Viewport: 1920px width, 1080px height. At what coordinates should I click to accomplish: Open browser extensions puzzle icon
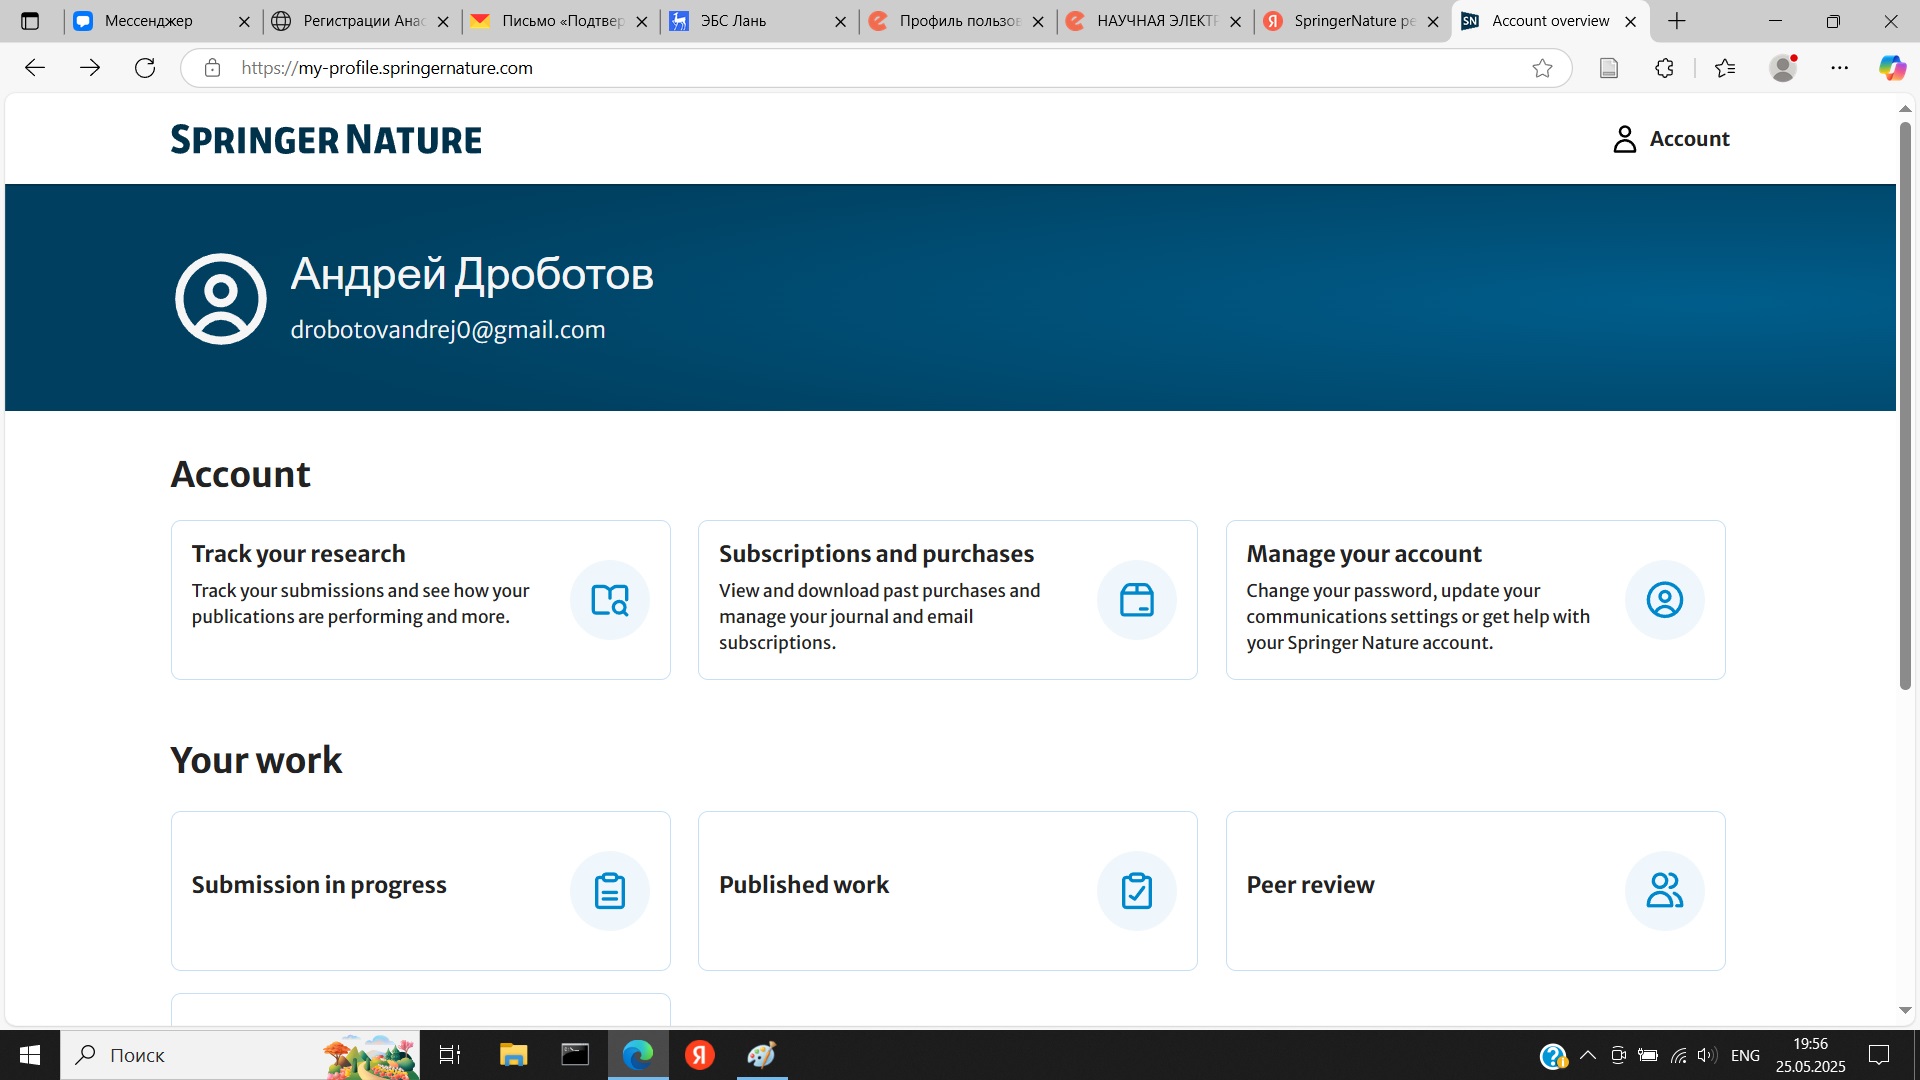1664,68
